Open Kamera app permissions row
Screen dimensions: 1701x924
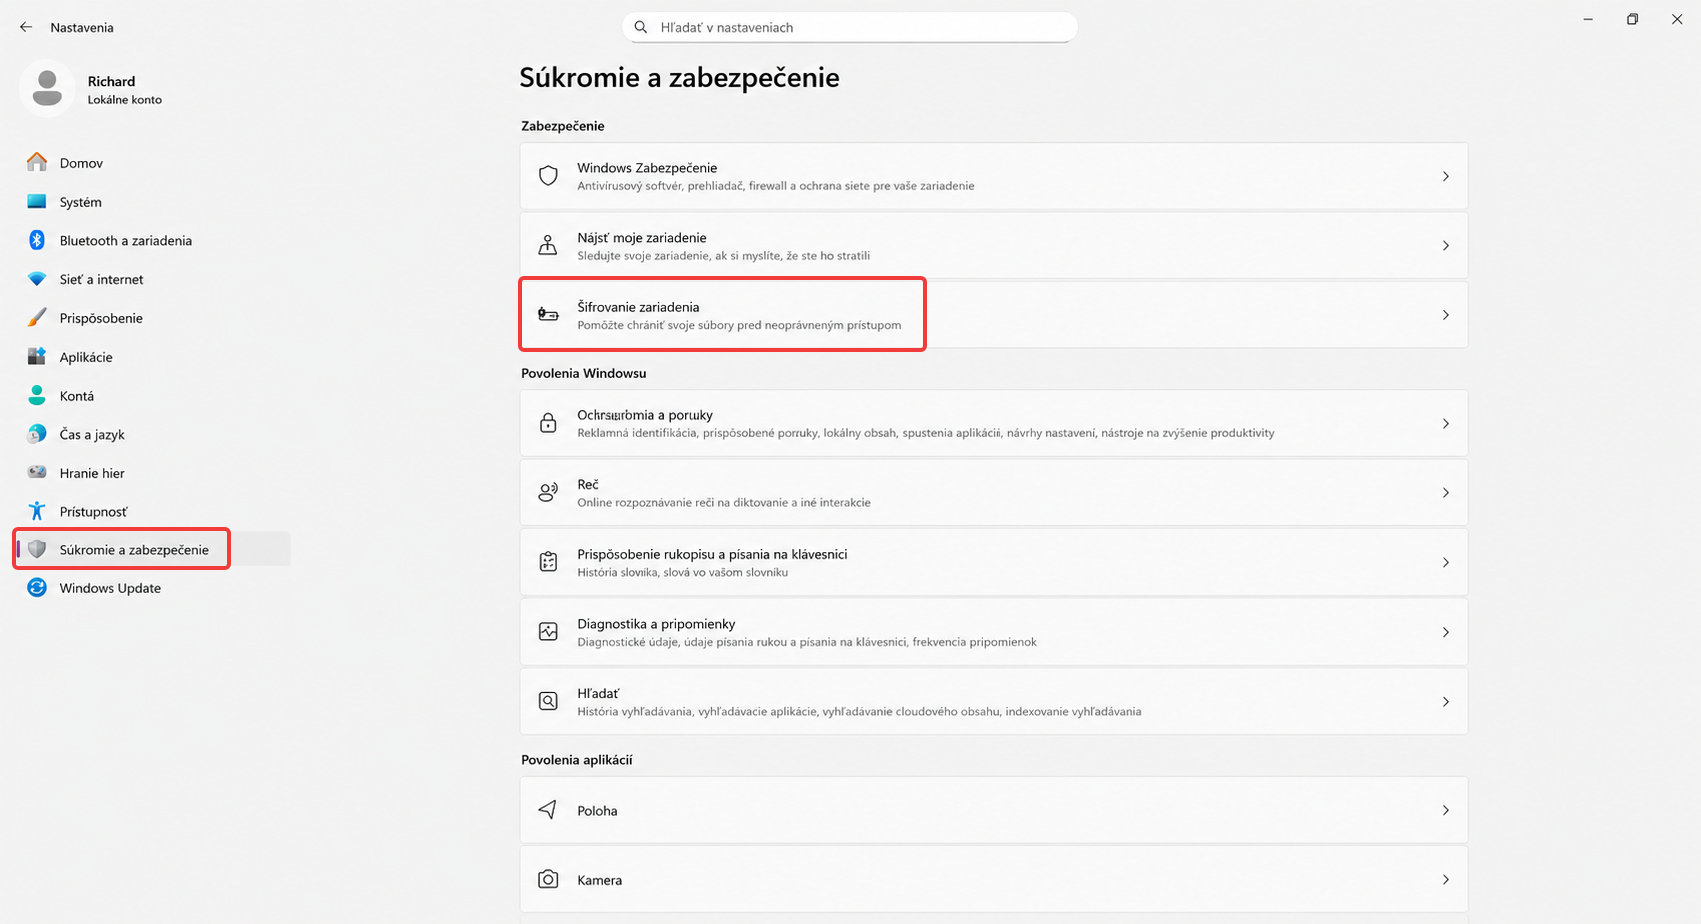[994, 880]
